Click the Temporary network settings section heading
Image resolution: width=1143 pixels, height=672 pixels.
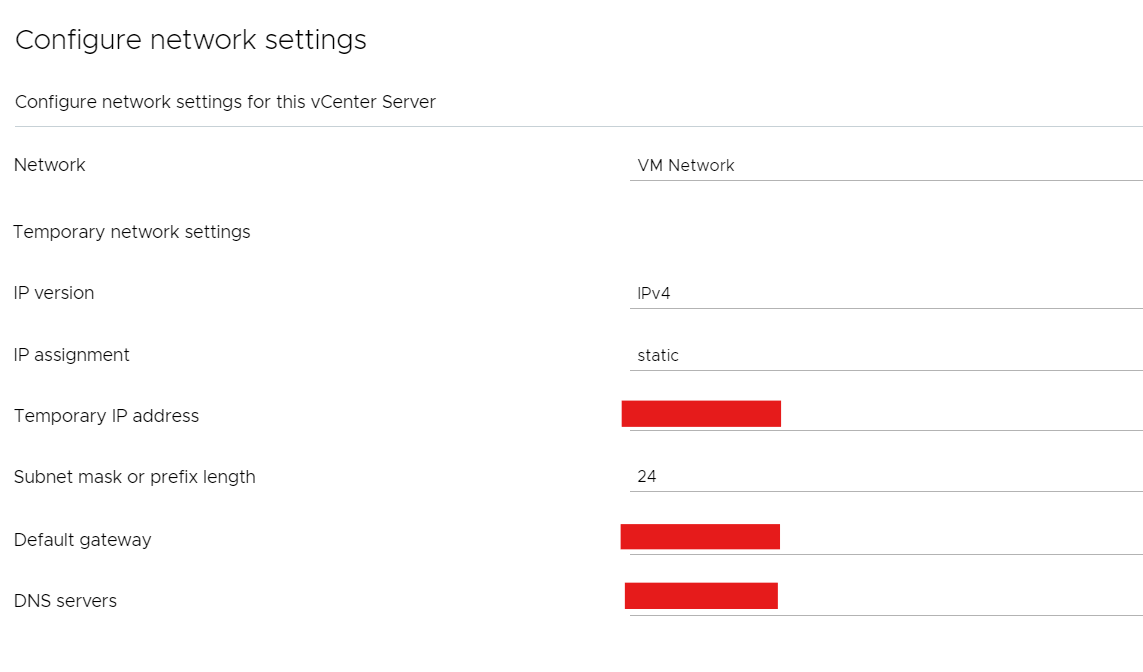coord(132,232)
